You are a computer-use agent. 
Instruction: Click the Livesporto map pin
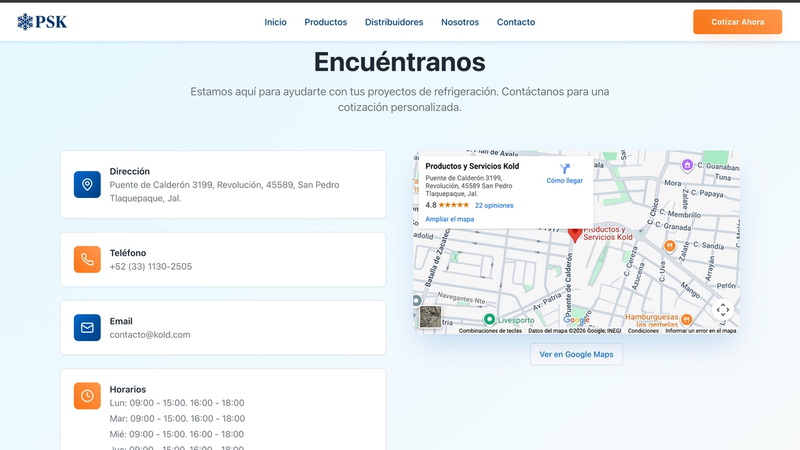coord(489,319)
